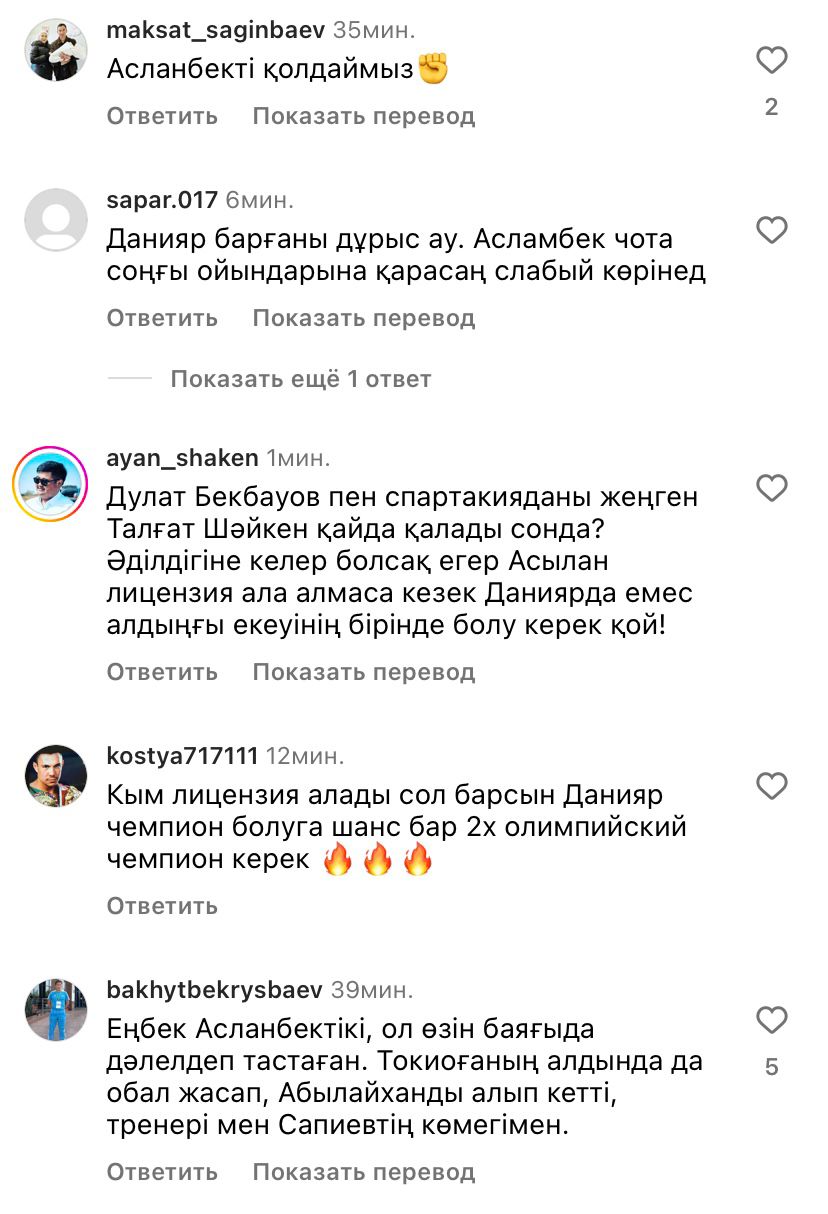828x1214 pixels.
Task: Tap the heart next to kostya717111's comment
Action: pyautogui.click(x=771, y=786)
